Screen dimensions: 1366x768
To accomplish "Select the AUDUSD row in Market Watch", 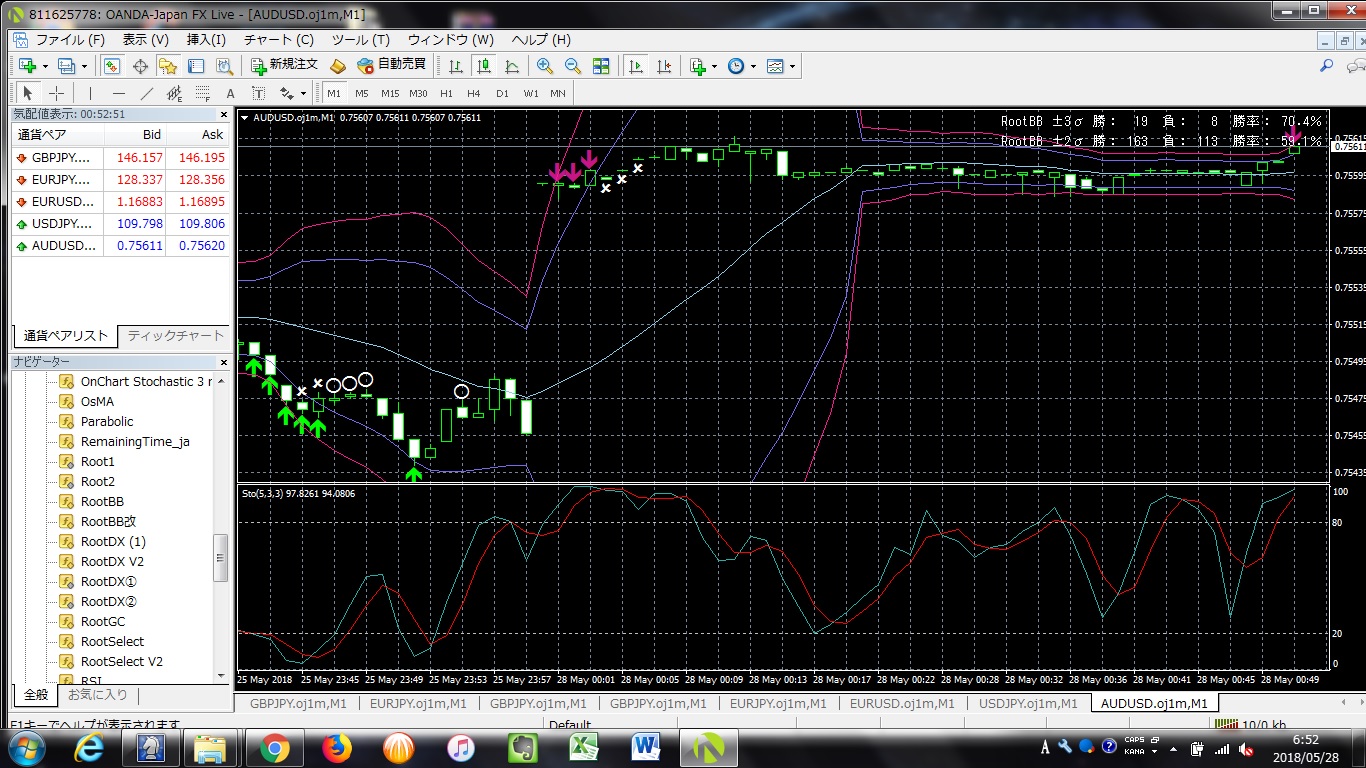I will click(60, 245).
